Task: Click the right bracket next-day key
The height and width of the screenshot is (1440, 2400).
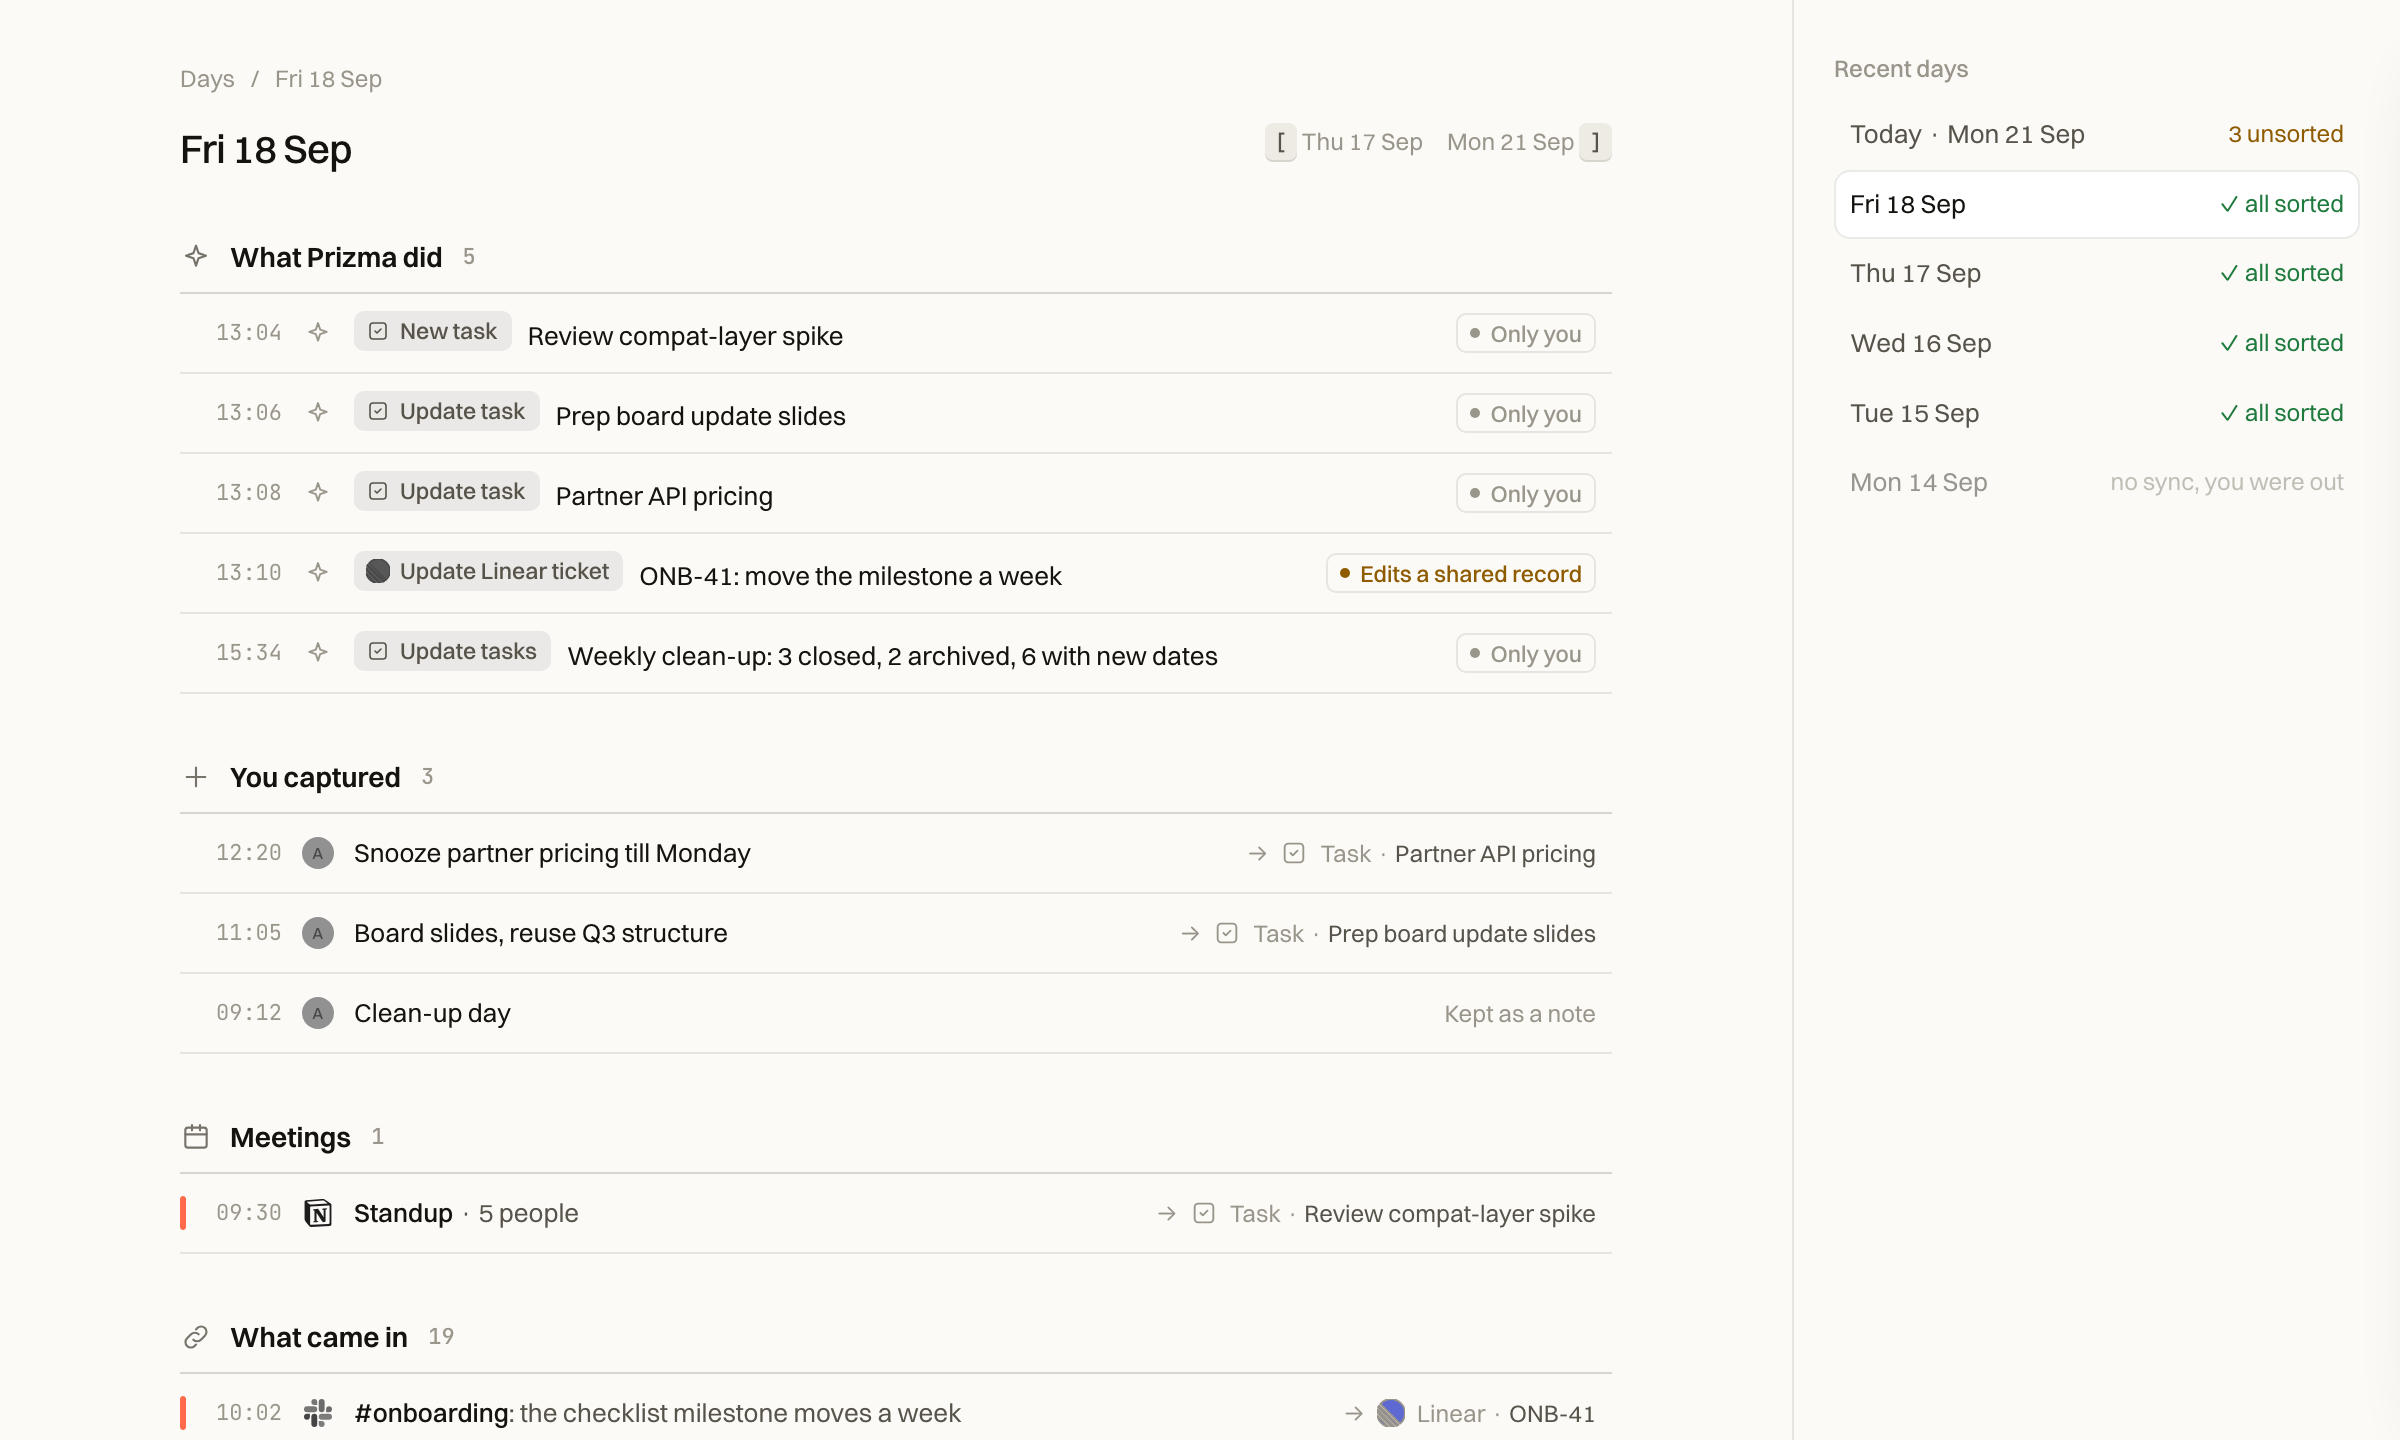Action: (x=1596, y=142)
